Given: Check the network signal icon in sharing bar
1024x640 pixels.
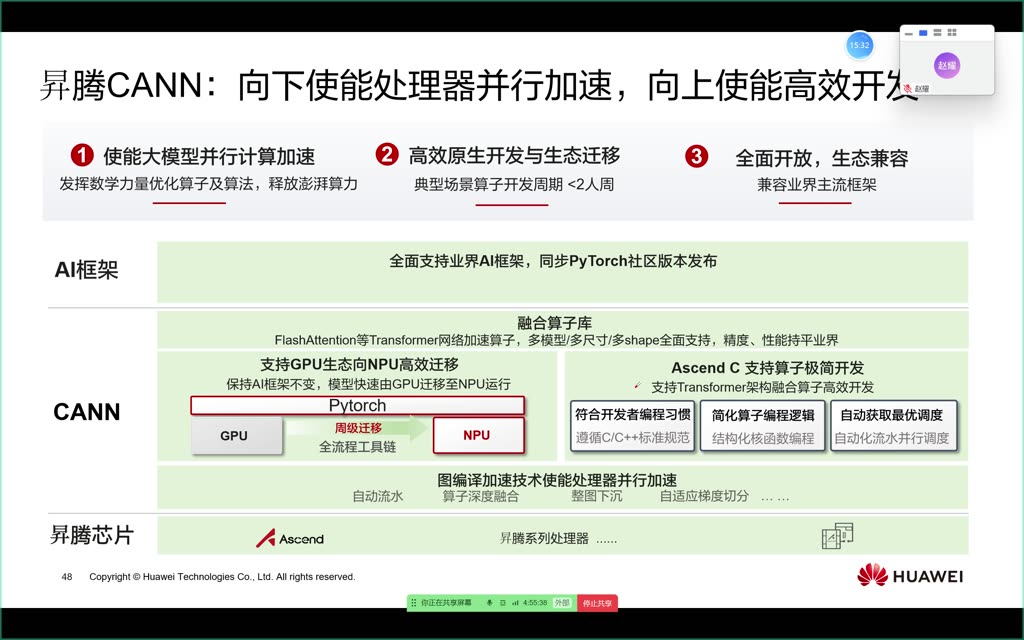Looking at the screenshot, I should (x=515, y=603).
